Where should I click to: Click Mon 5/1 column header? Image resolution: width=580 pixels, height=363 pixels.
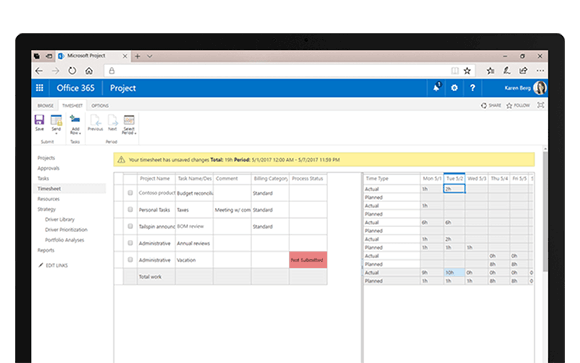click(x=432, y=178)
